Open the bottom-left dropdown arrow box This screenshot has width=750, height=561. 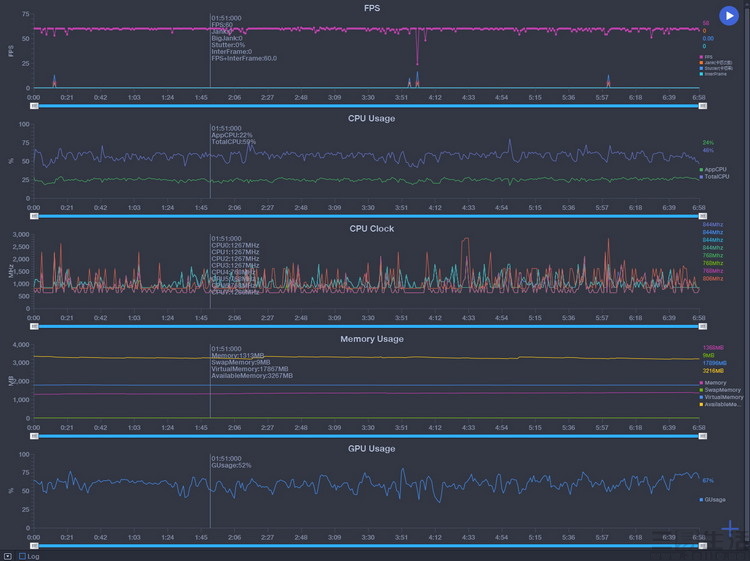point(8,556)
